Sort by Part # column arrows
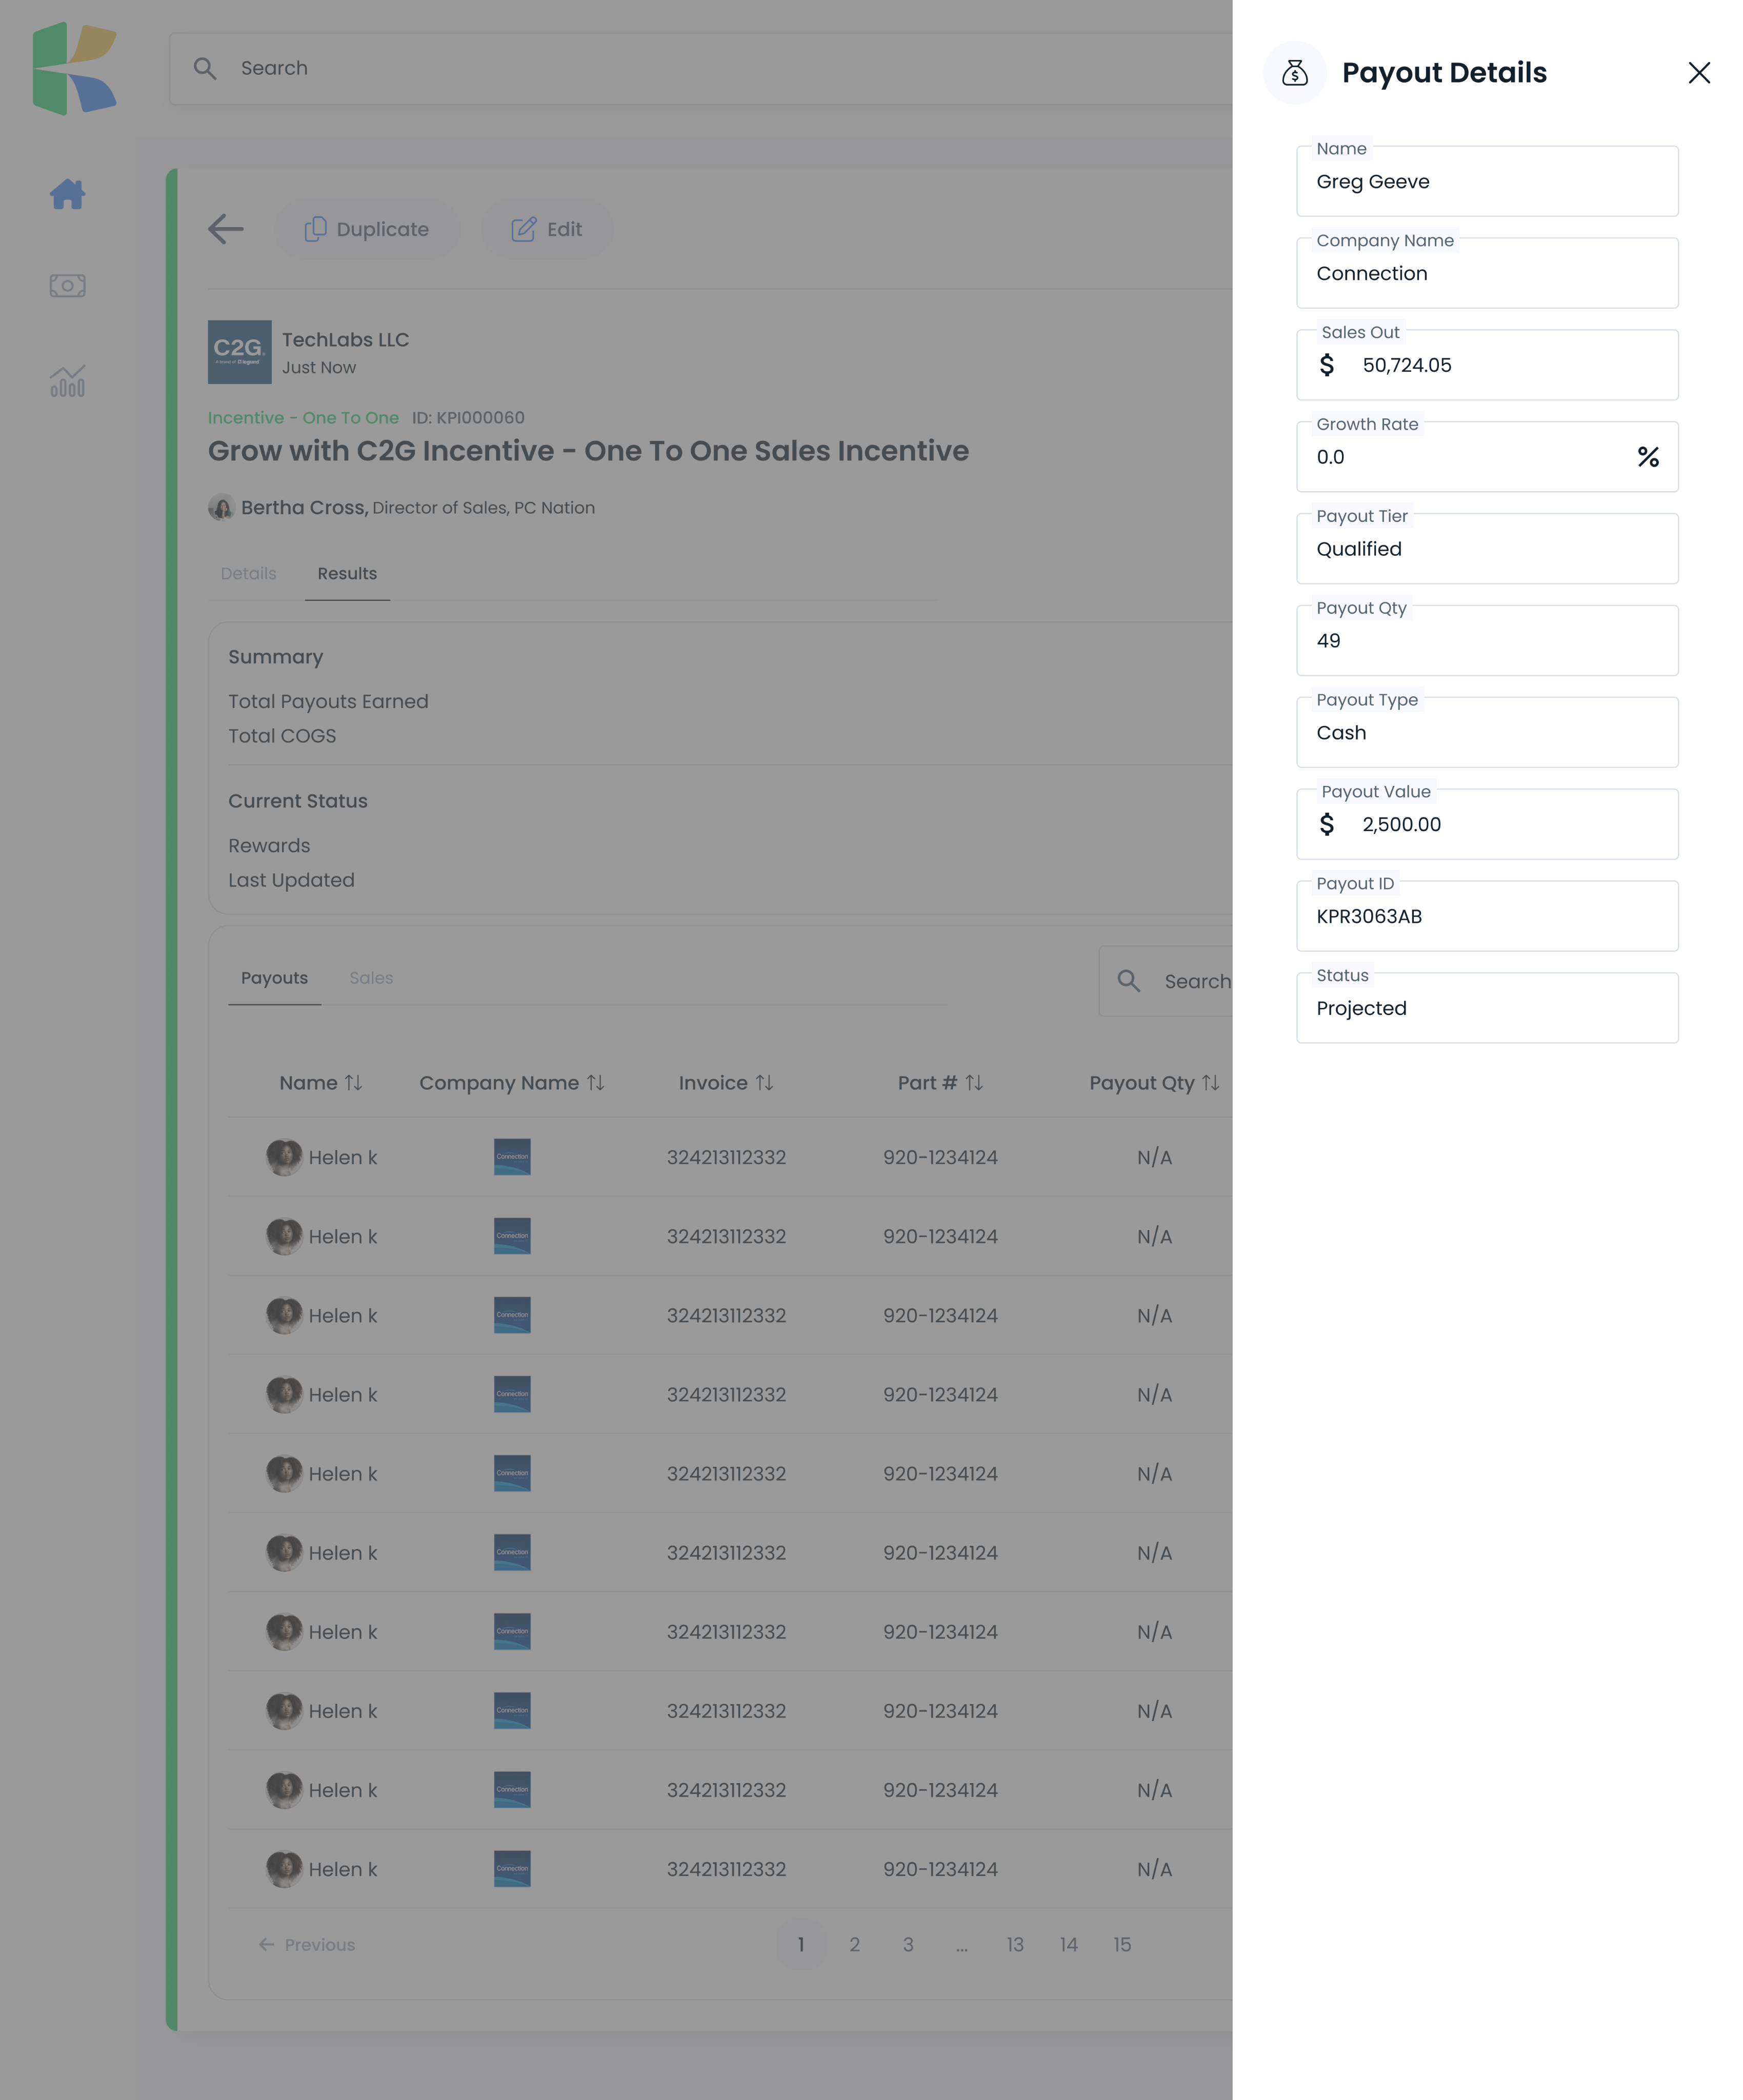Viewport: 1743px width, 2100px height. click(974, 1083)
